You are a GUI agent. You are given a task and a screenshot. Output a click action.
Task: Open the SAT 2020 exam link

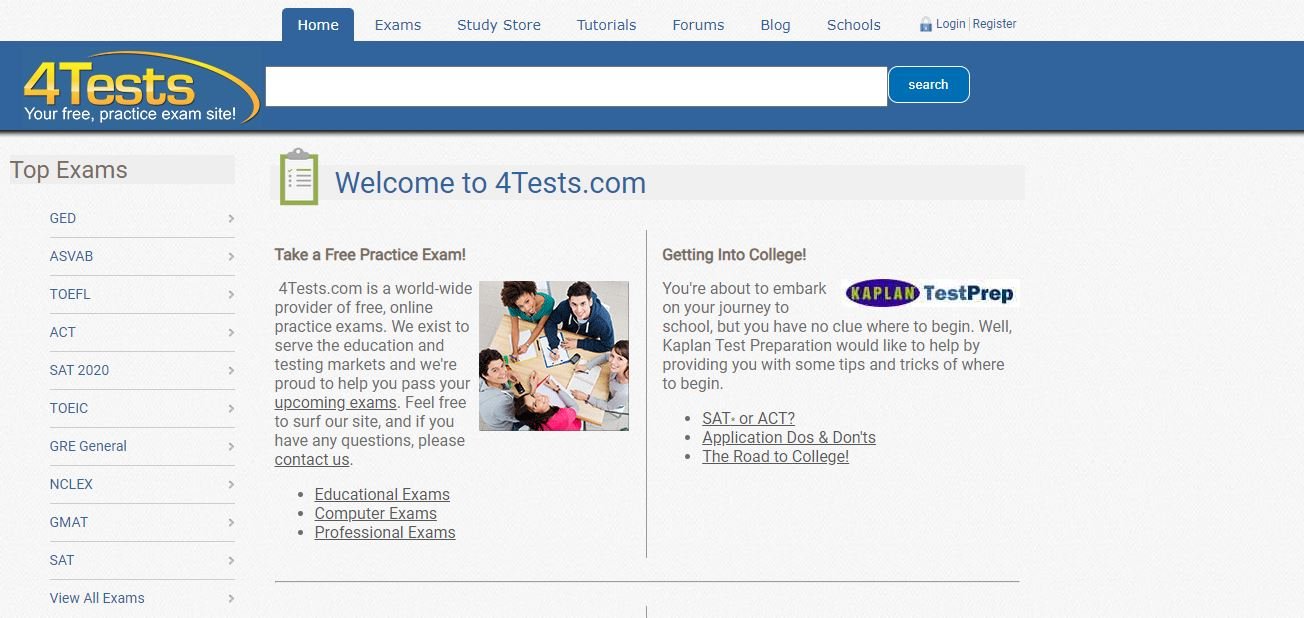(79, 370)
